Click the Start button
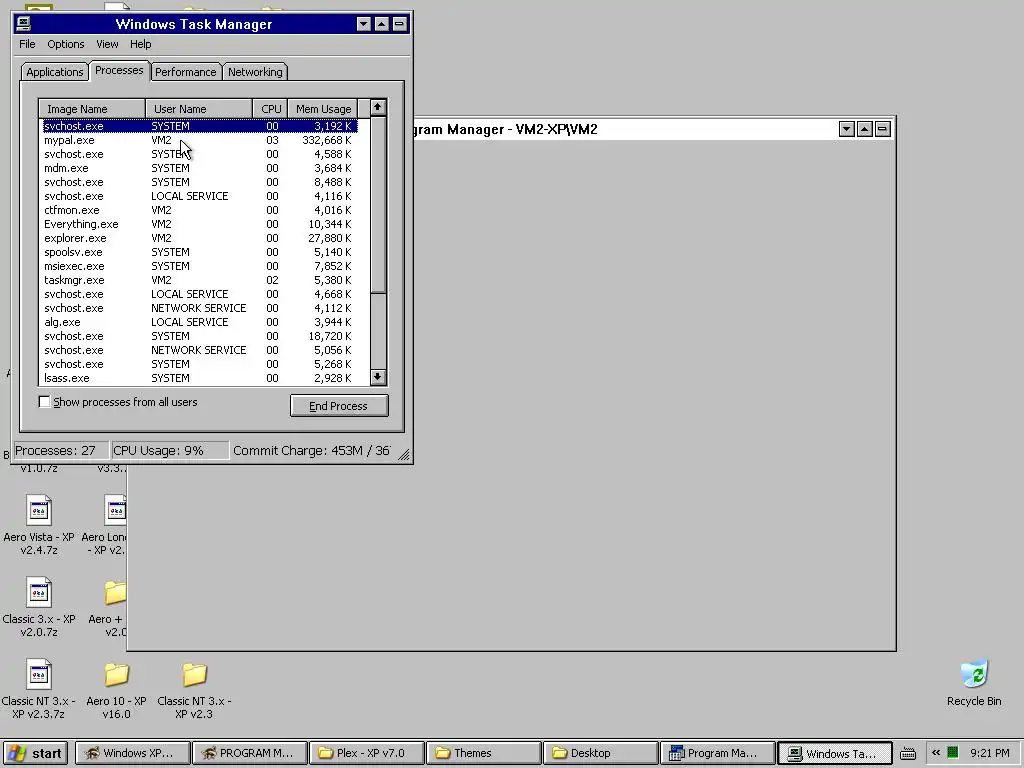 (x=35, y=753)
